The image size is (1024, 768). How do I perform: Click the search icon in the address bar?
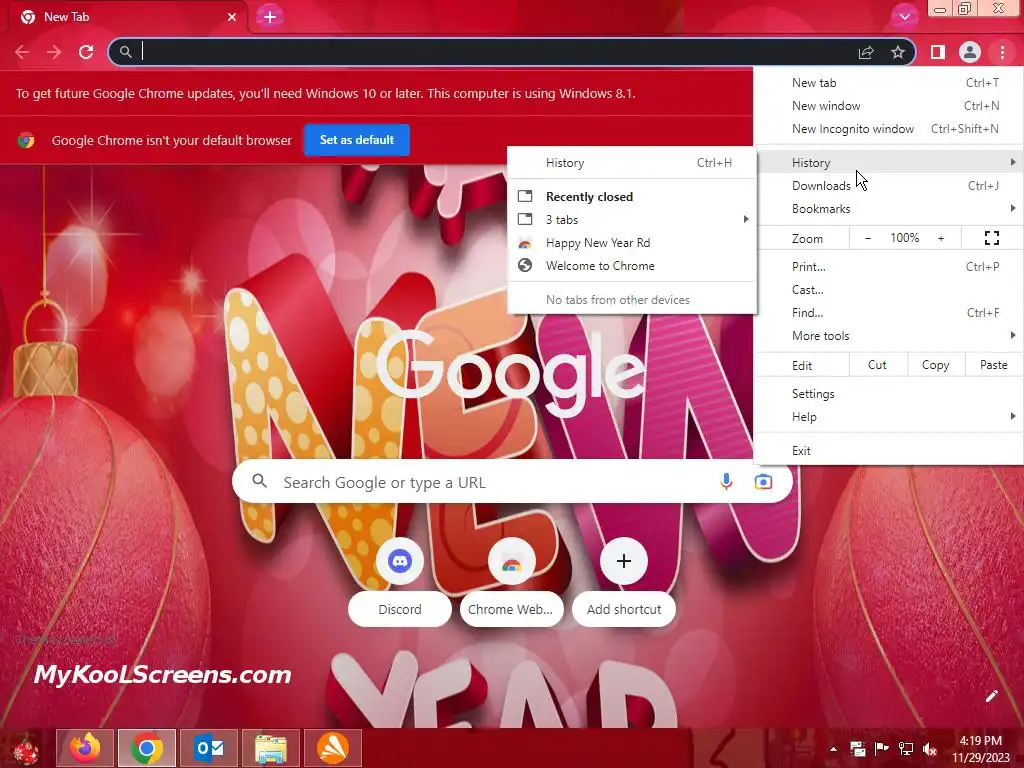125,52
